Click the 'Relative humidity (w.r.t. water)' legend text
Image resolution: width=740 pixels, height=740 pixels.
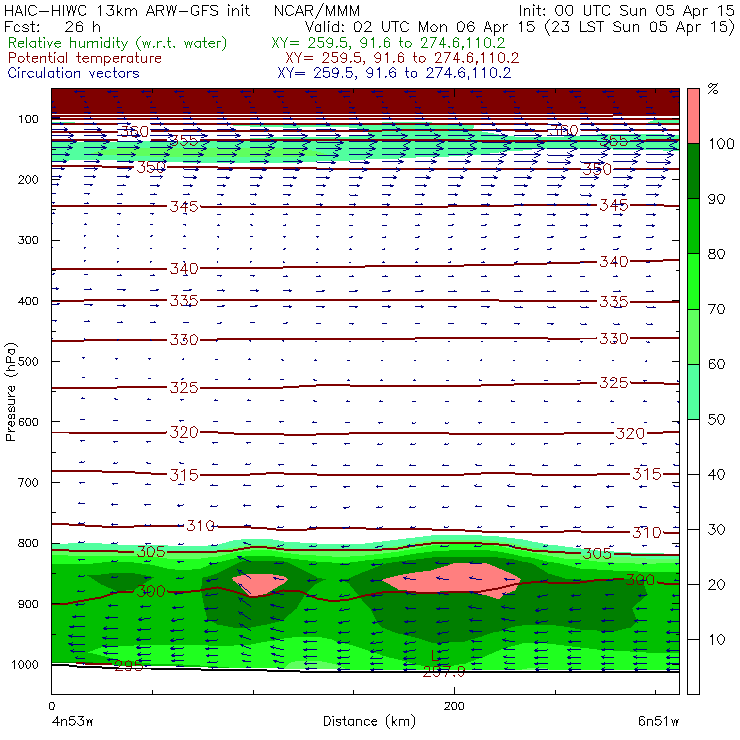[118, 43]
